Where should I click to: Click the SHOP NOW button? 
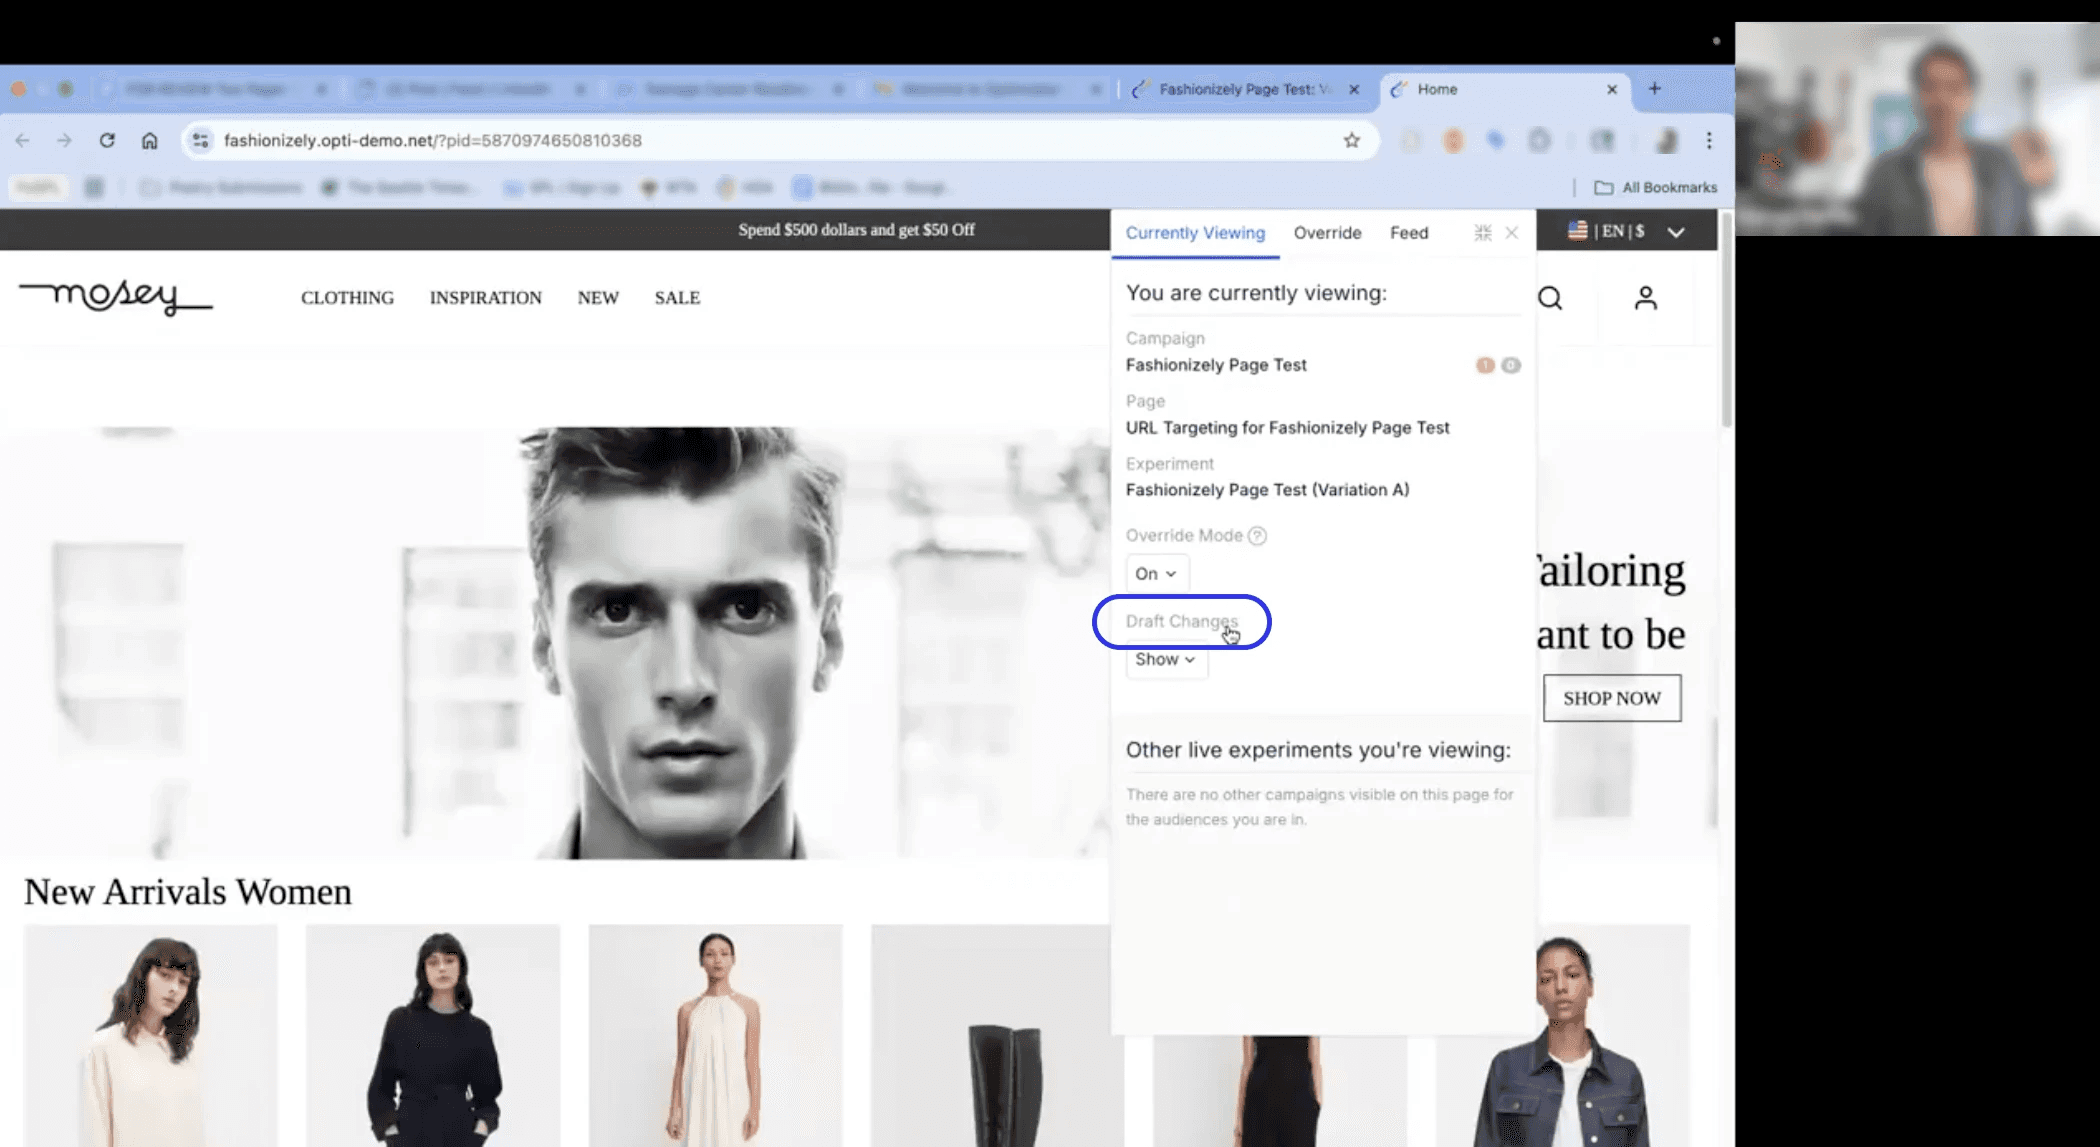(1611, 698)
